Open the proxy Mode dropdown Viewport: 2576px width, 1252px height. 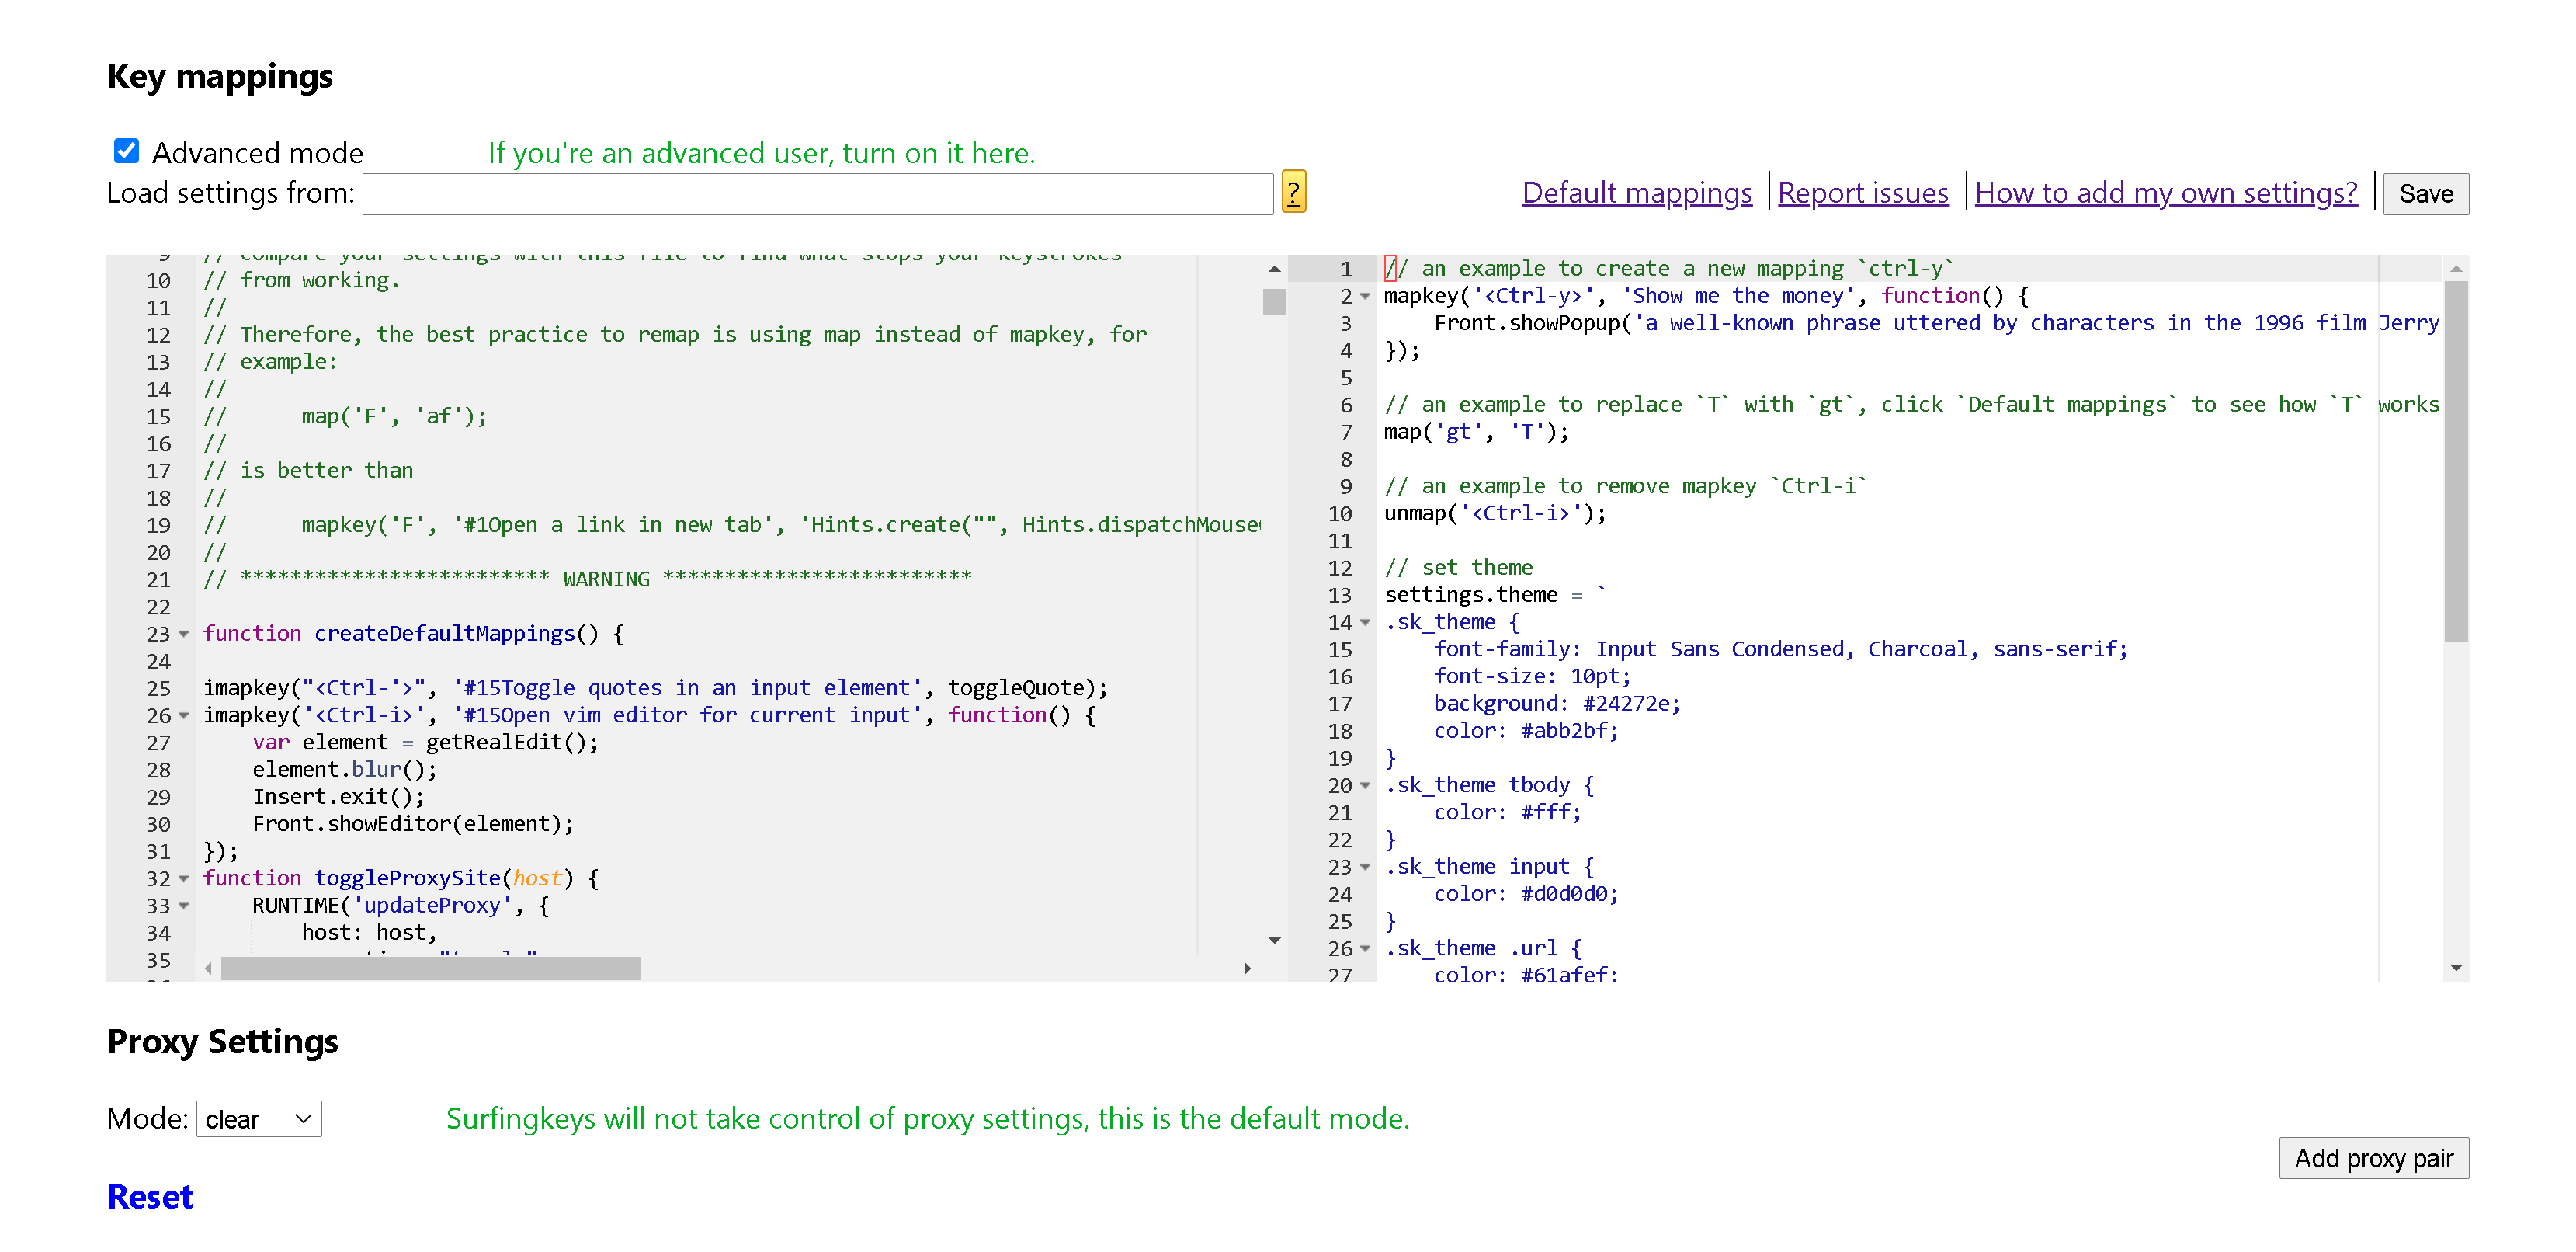point(259,1119)
